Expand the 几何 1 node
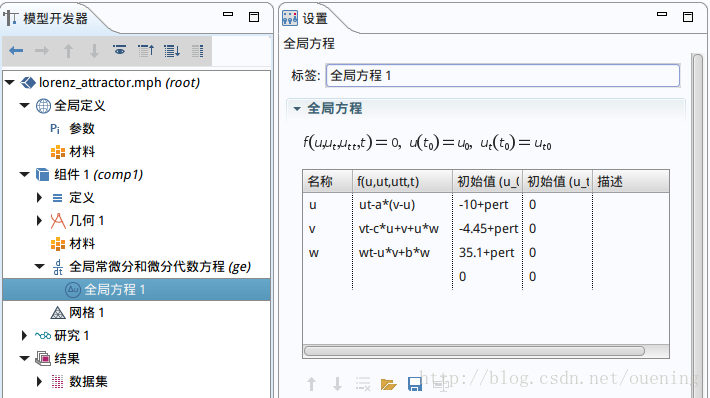The image size is (710, 398). [39, 221]
